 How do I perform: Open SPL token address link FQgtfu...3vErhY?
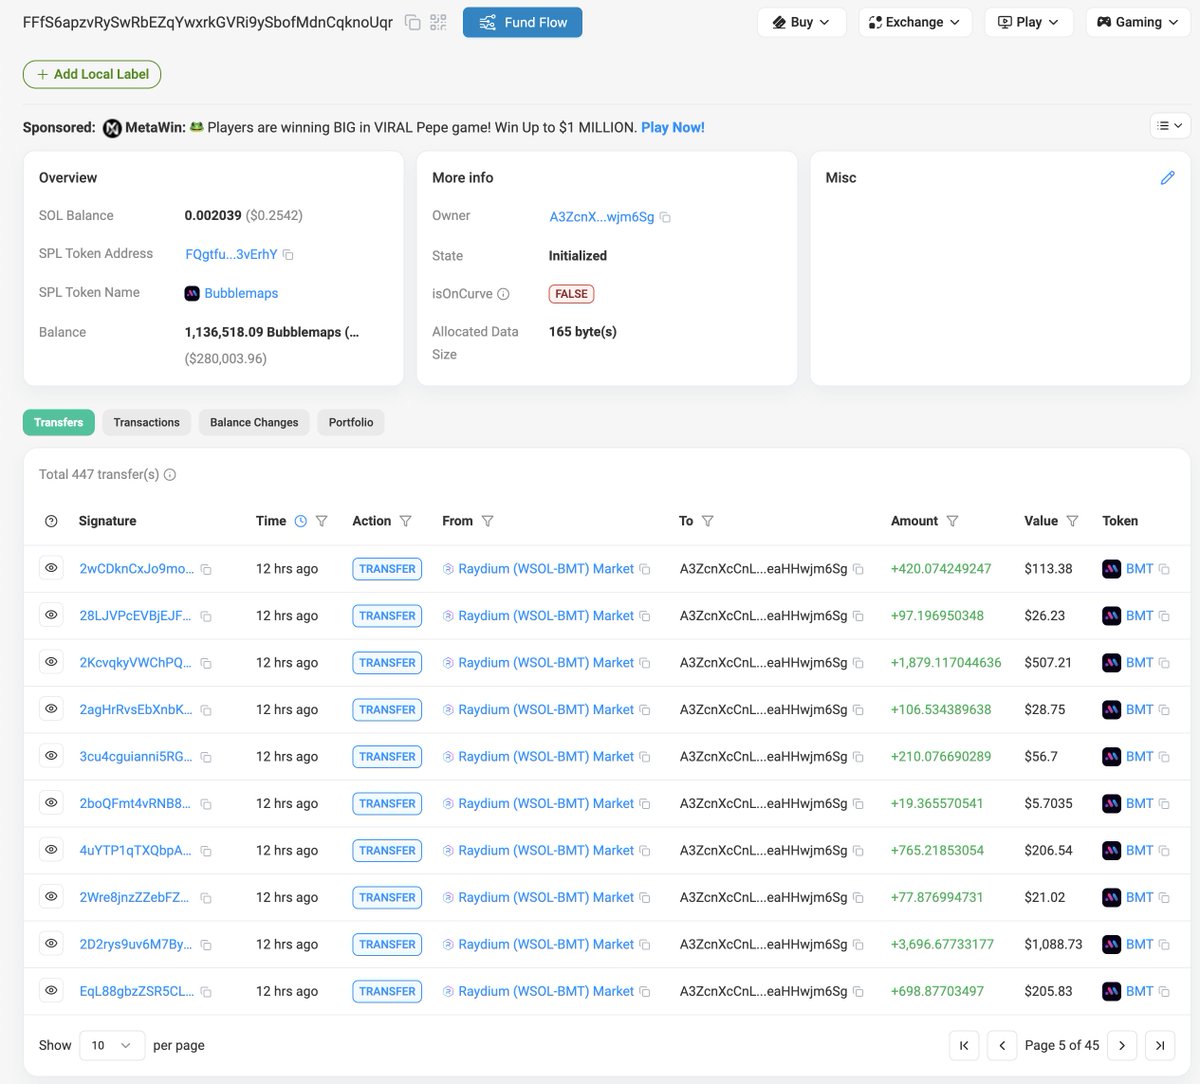tap(231, 254)
